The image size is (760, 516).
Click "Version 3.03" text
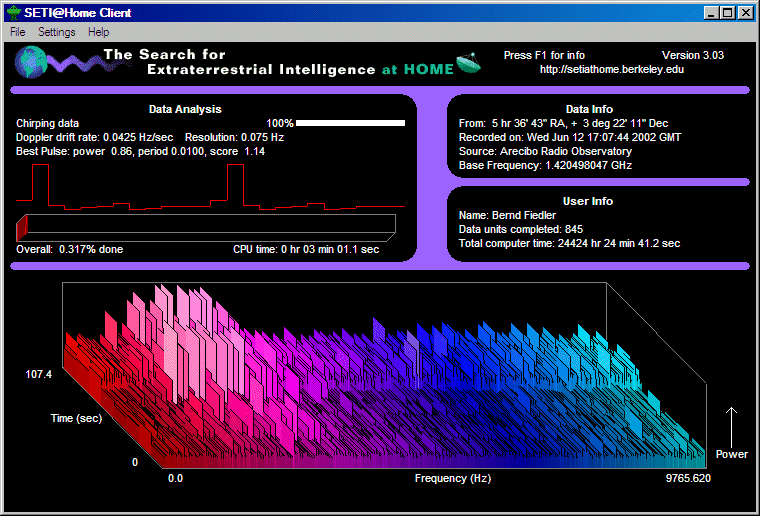[x=693, y=55]
